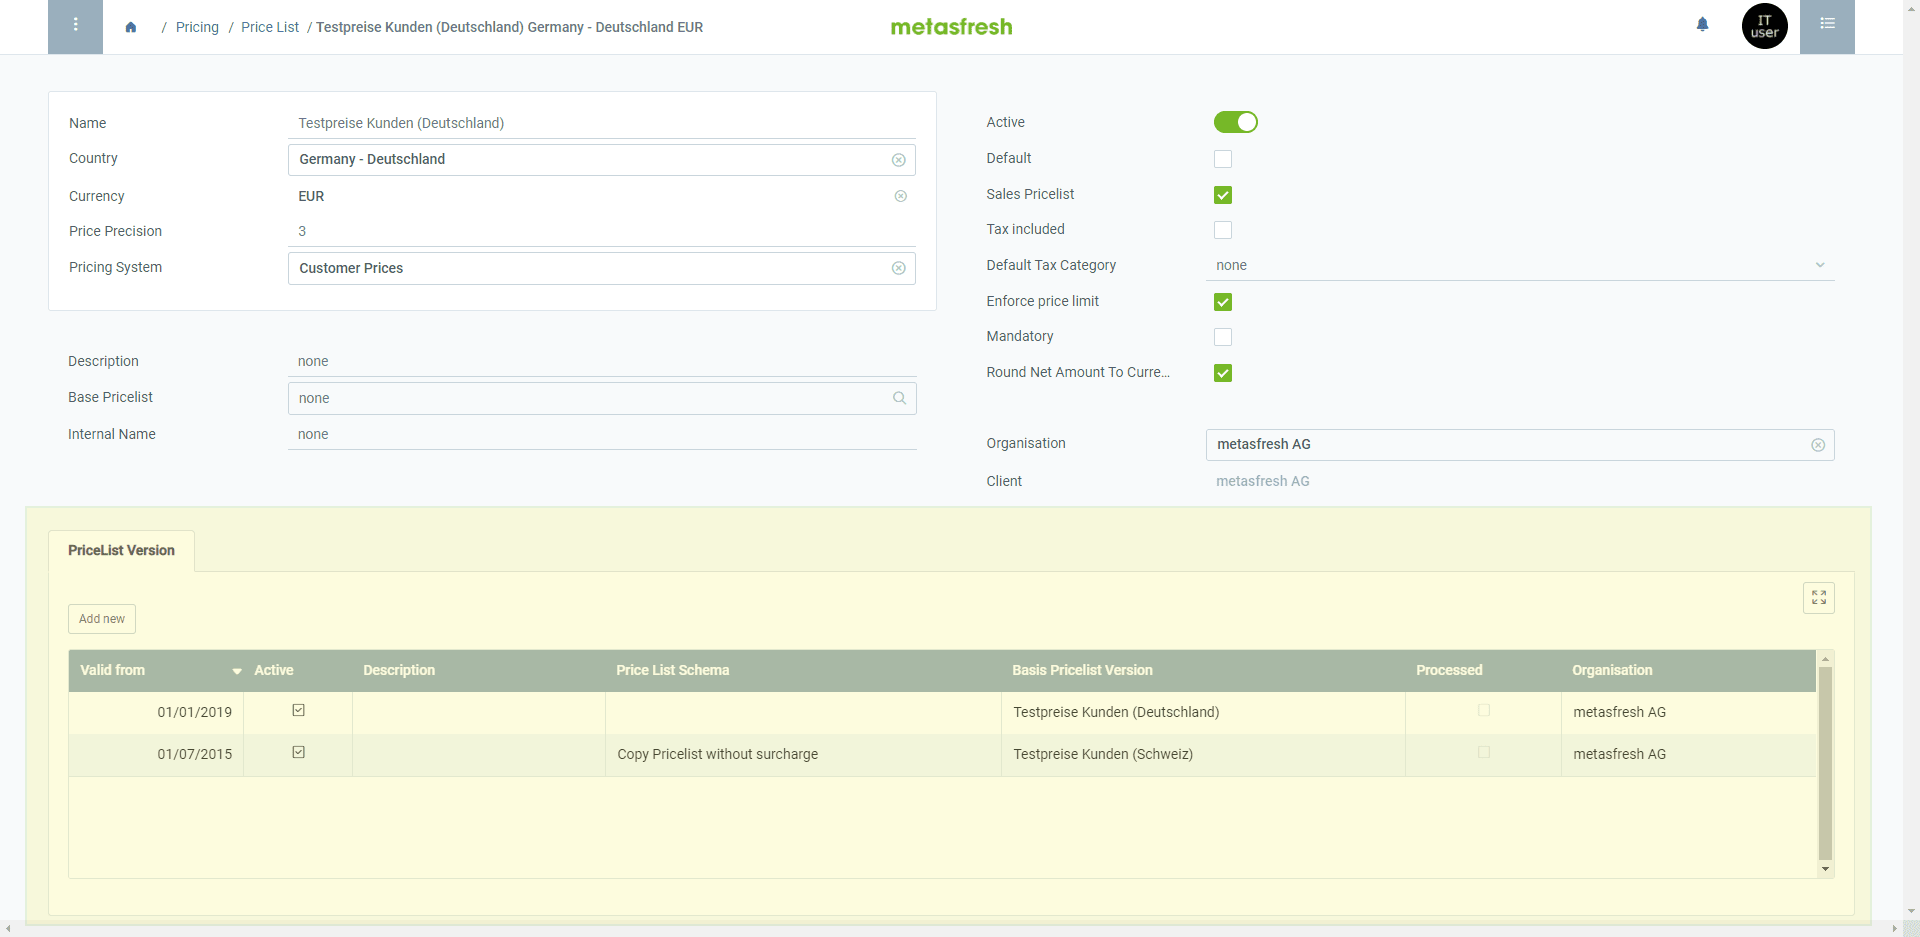Open the Default Tax Category dropdown
The height and width of the screenshot is (937, 1920).
click(x=1520, y=265)
